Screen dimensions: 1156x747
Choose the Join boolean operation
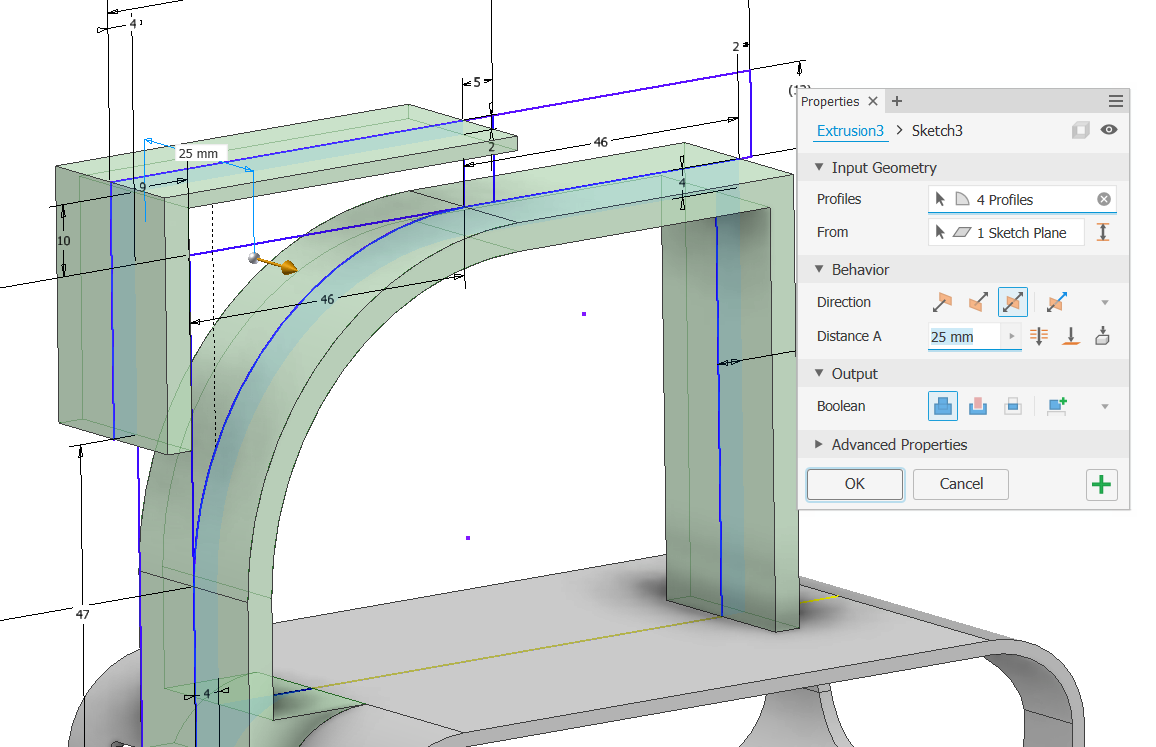tap(943, 406)
